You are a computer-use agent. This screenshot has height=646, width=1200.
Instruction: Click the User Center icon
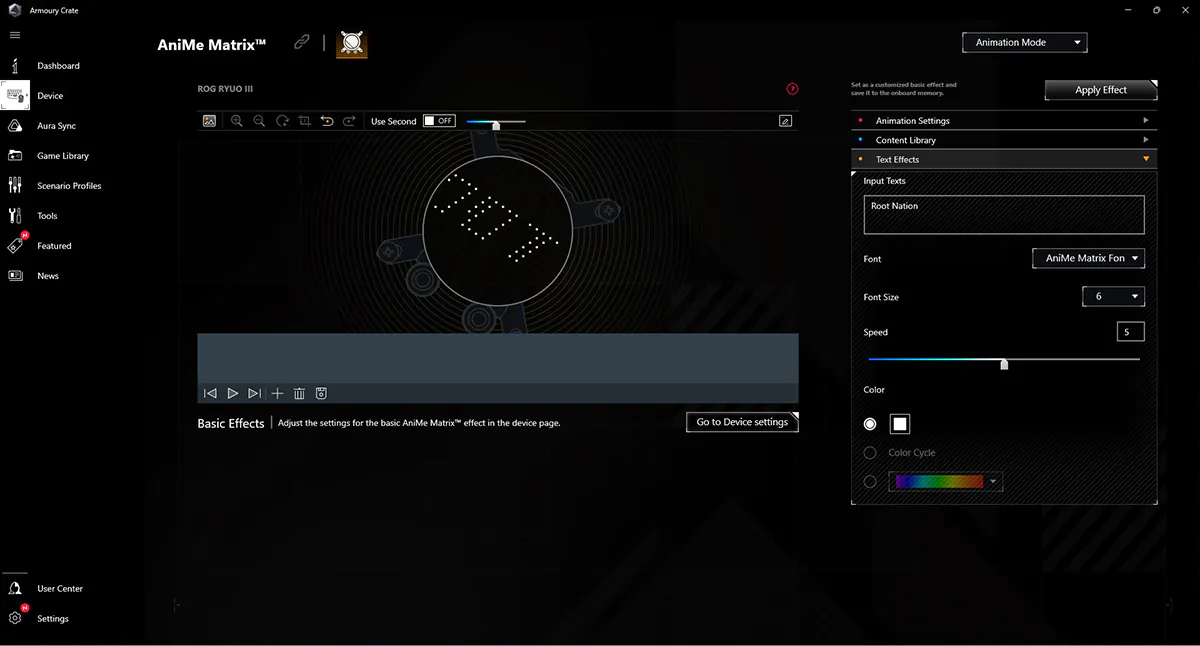[x=15, y=588]
